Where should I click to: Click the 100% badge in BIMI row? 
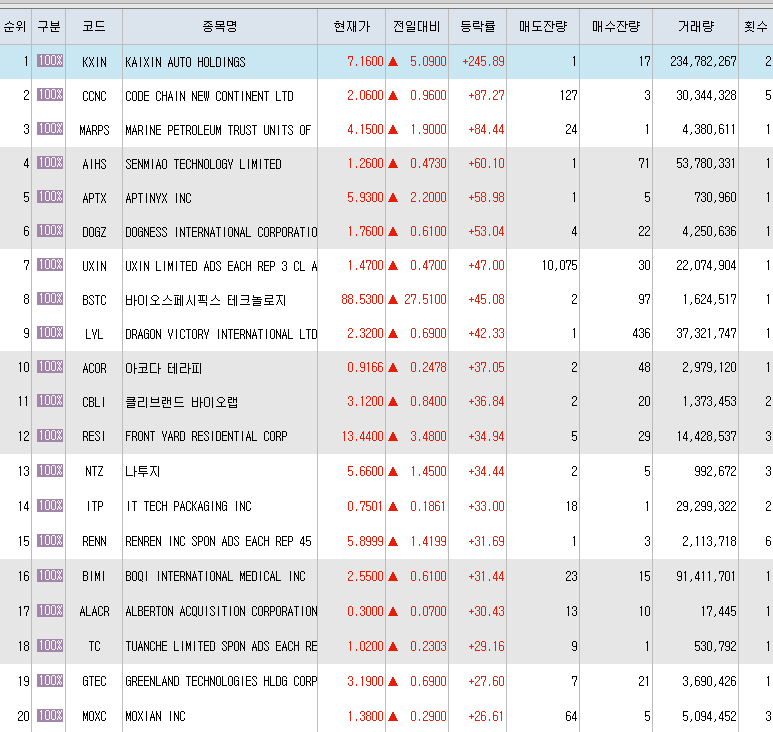coord(50,576)
